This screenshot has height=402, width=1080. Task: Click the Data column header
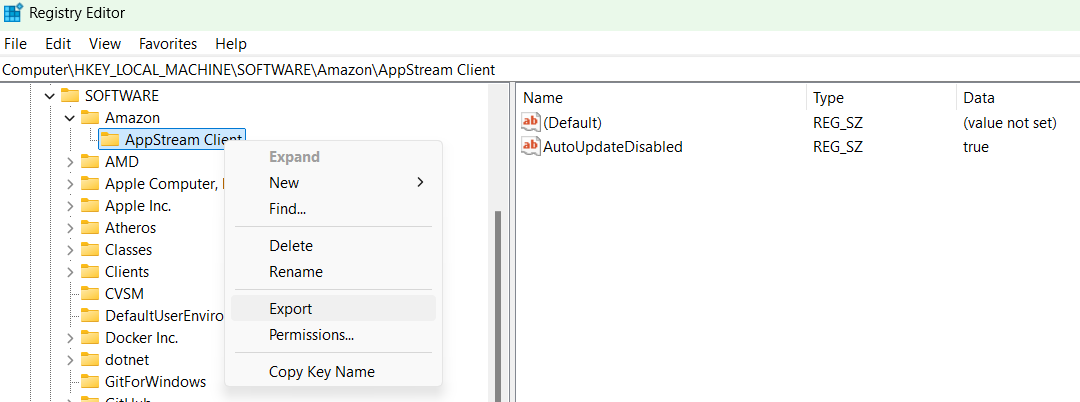click(978, 98)
